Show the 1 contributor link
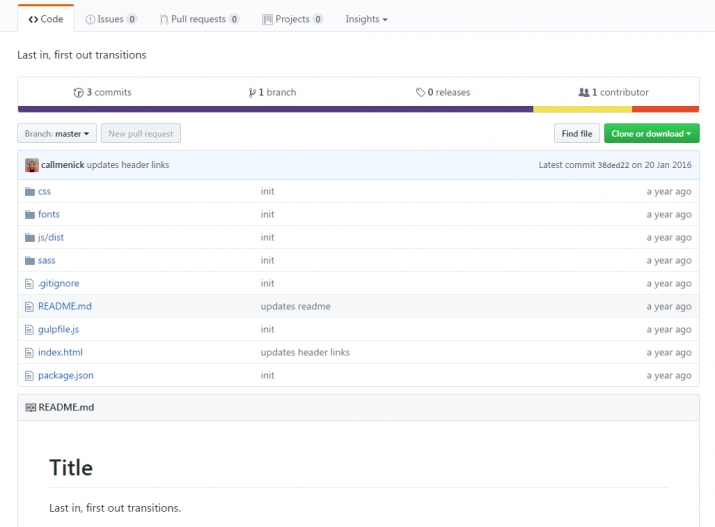The width and height of the screenshot is (715, 527). 613,92
